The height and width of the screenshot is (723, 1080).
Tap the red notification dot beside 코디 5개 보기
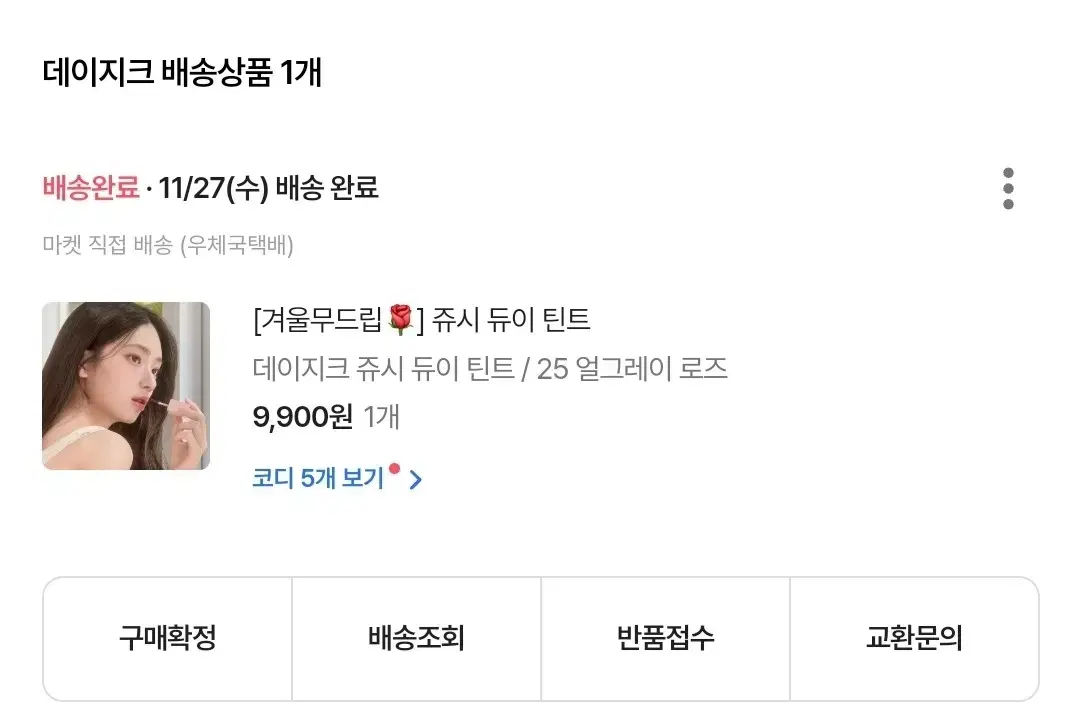click(x=394, y=469)
